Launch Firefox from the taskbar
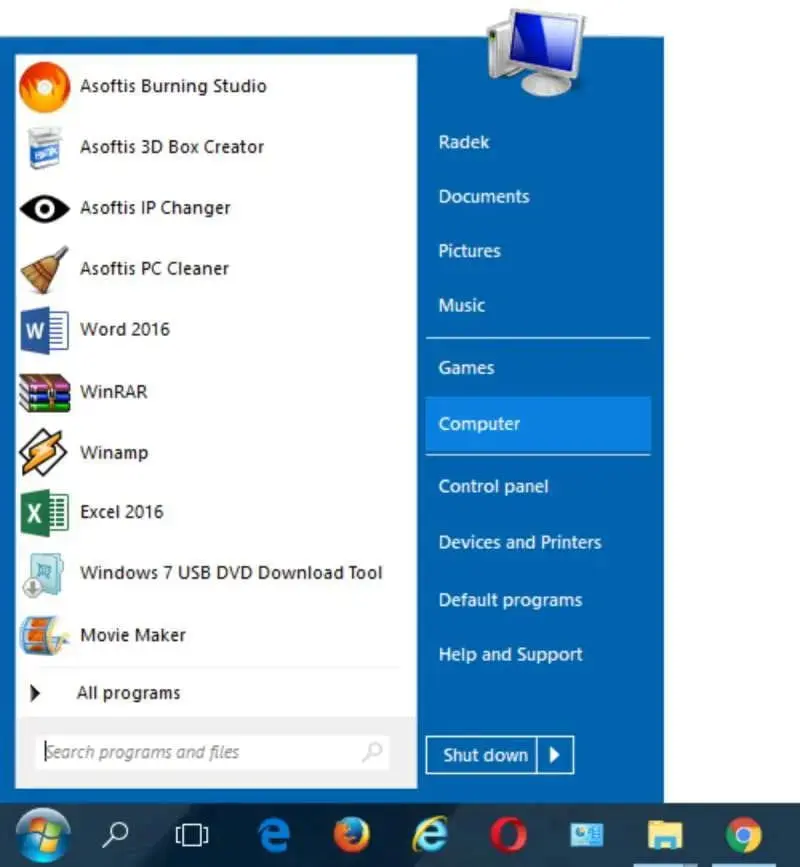800x867 pixels. click(352, 834)
